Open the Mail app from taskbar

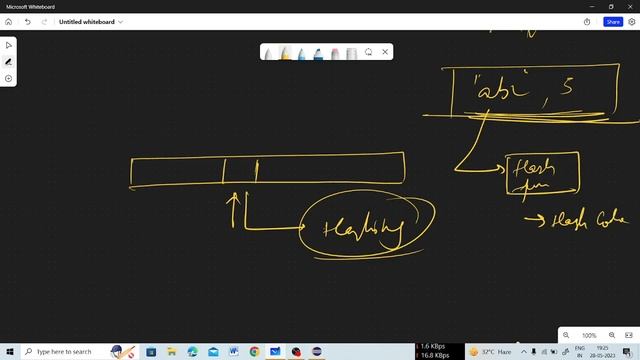[x=213, y=351]
